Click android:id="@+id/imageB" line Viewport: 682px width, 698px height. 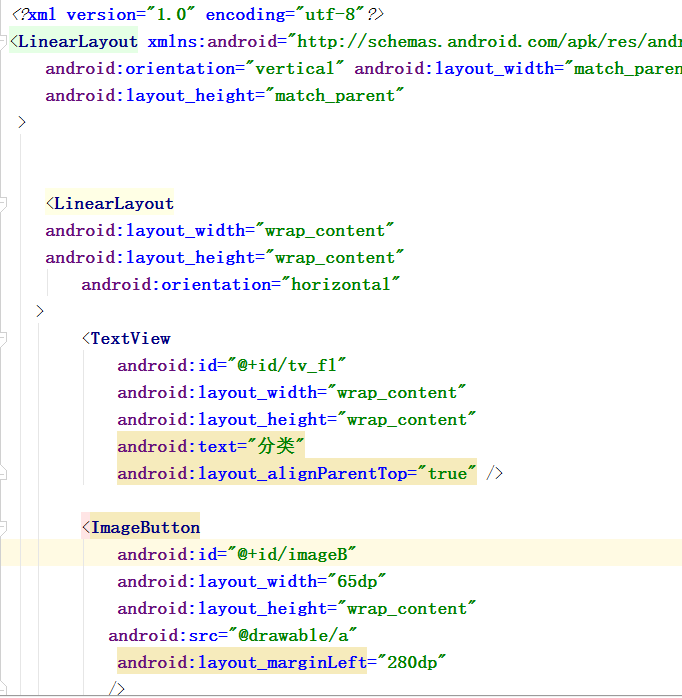[236, 555]
